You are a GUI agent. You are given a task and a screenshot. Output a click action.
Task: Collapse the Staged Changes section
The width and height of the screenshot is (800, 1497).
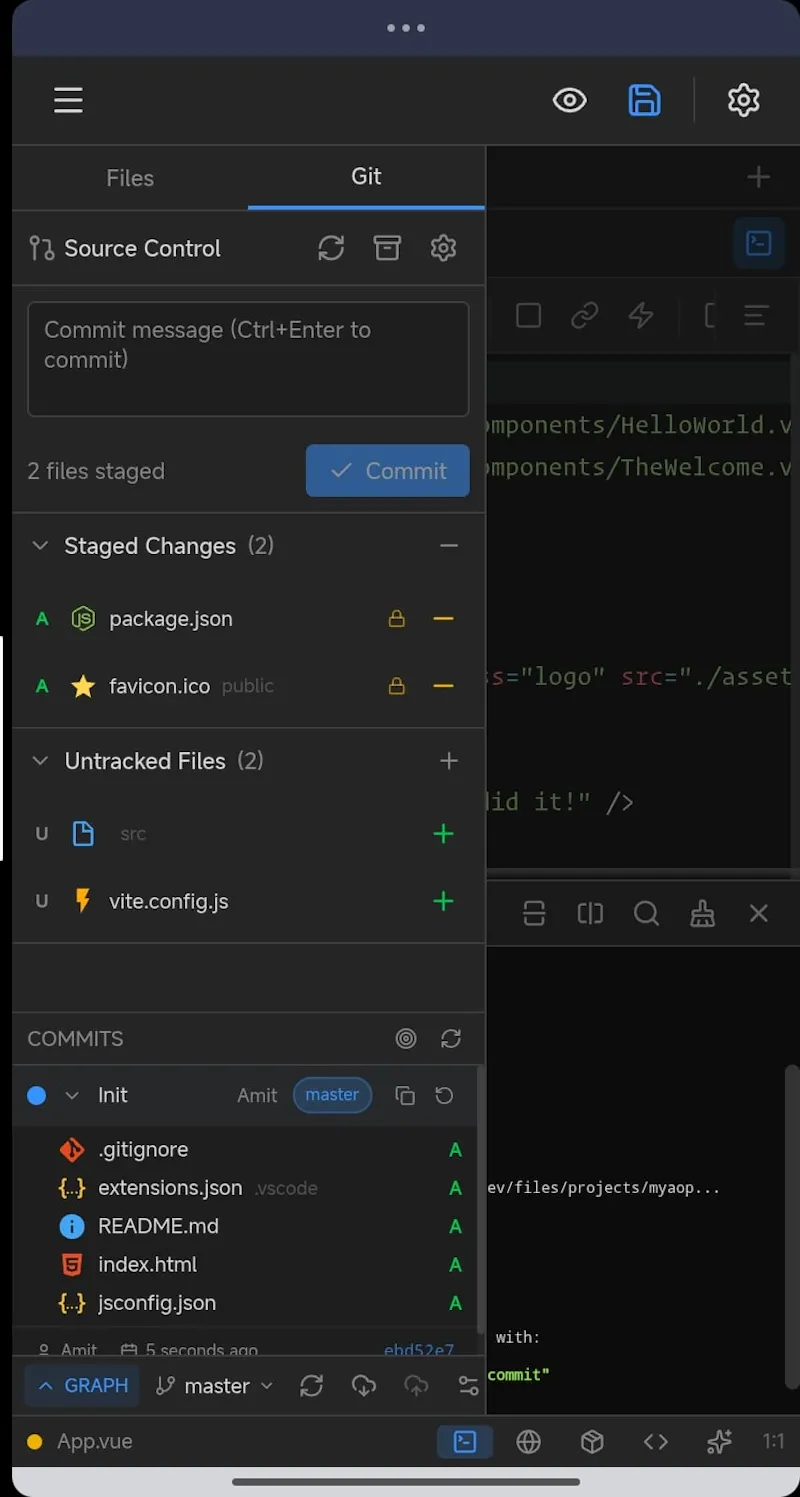(x=40, y=546)
